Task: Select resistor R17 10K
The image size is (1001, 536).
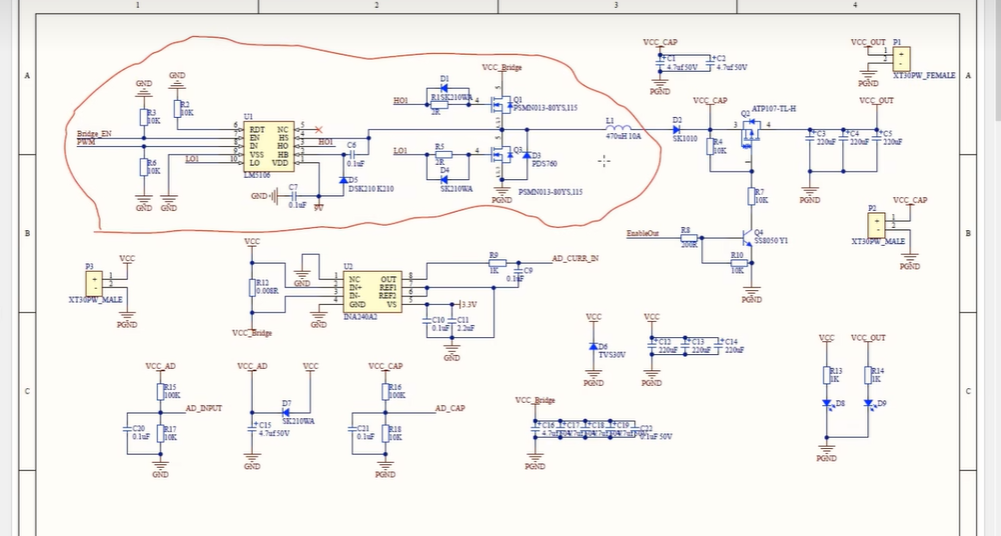Action: (x=160, y=434)
